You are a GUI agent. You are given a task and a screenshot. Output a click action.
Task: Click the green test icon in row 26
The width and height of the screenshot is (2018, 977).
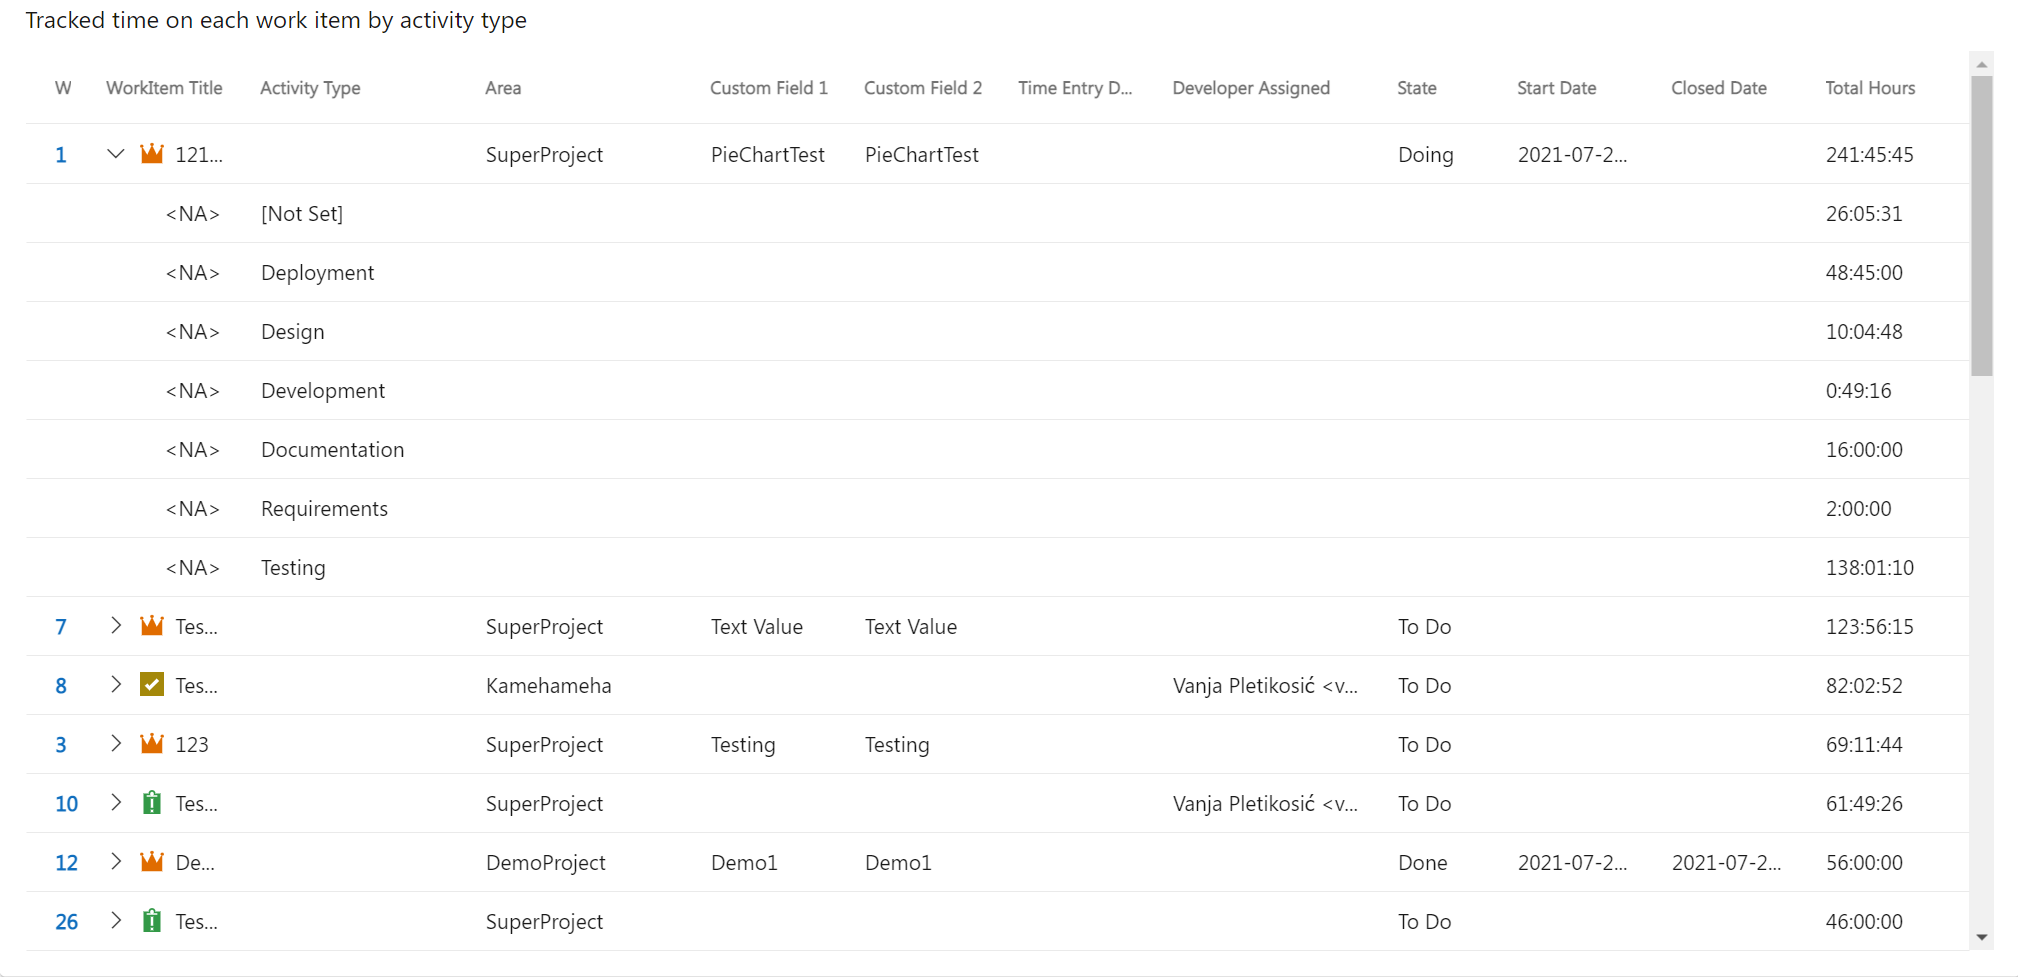152,920
